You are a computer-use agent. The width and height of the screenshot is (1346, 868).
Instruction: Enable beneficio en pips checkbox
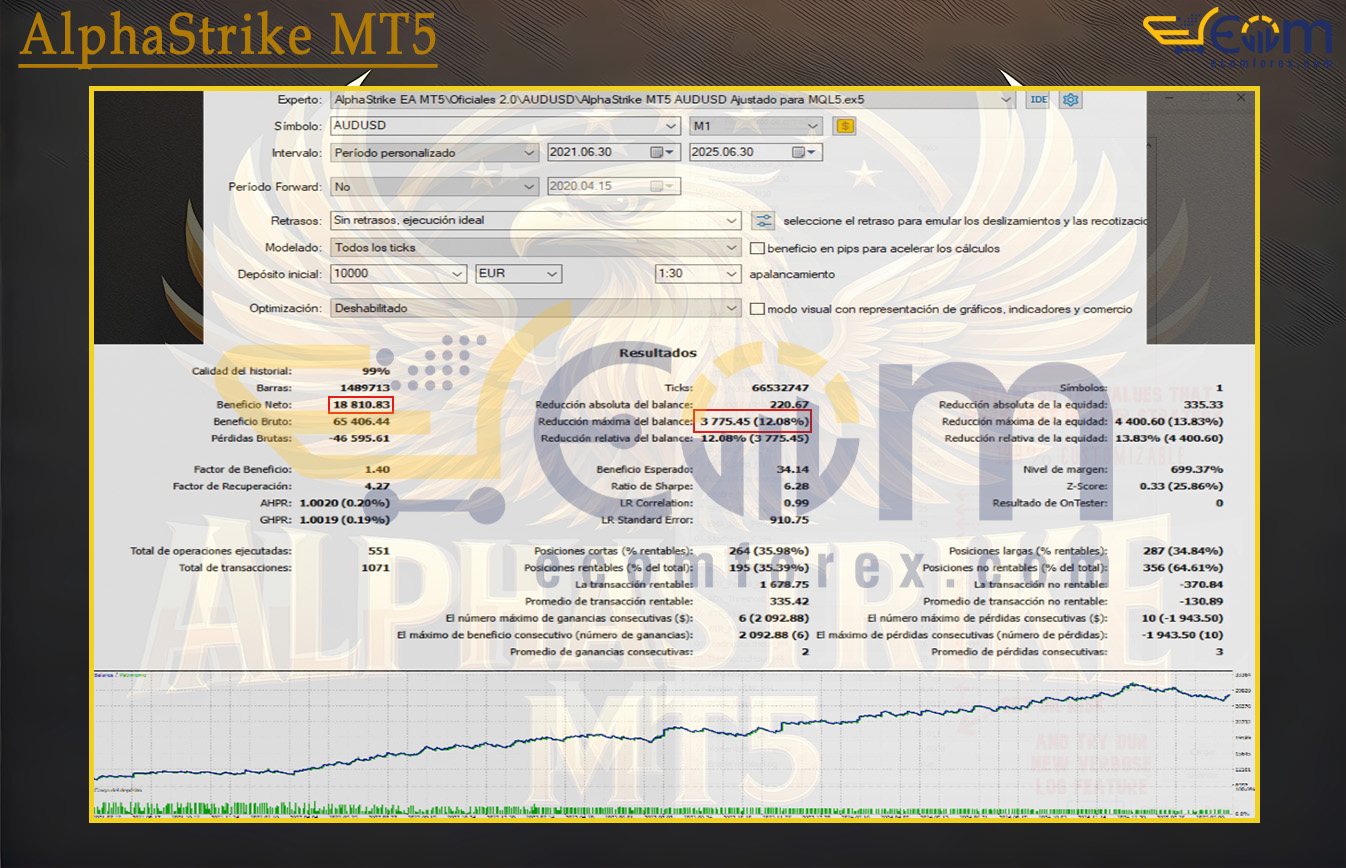coord(757,248)
